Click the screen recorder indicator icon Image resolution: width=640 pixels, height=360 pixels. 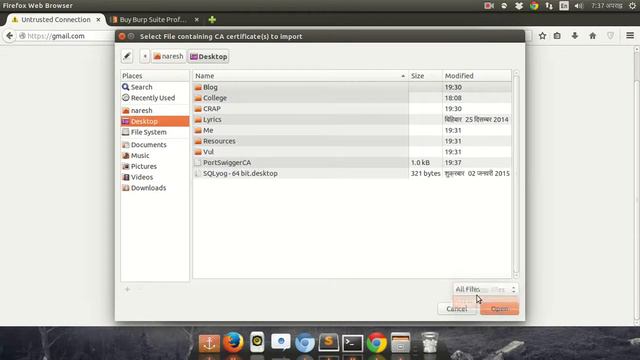[489, 6]
